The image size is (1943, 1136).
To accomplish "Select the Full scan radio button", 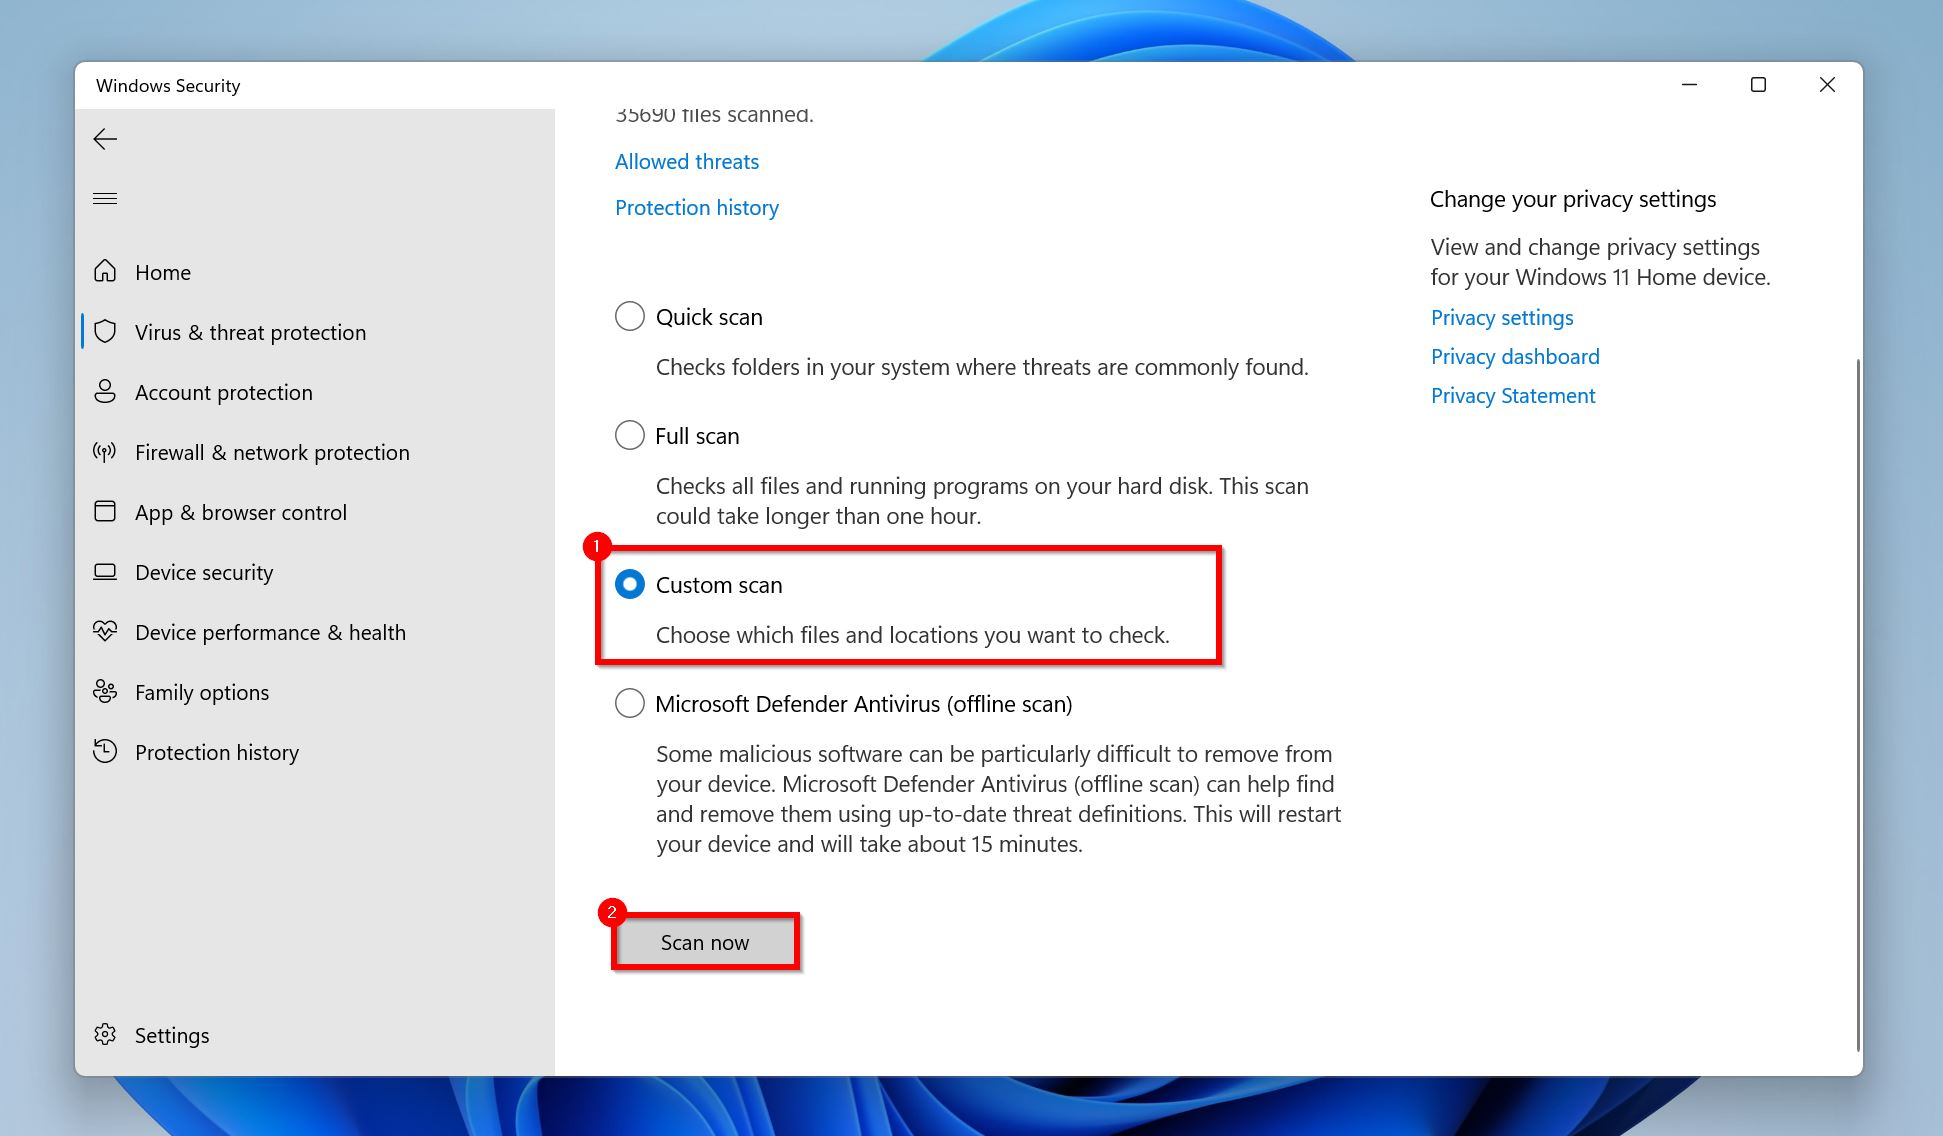I will click(630, 434).
